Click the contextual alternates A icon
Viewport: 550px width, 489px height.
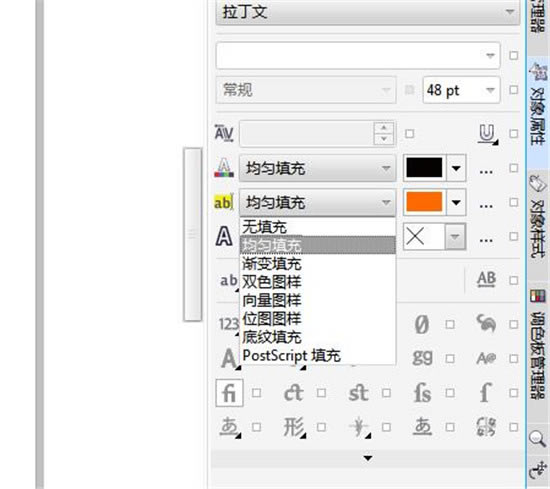pos(486,358)
